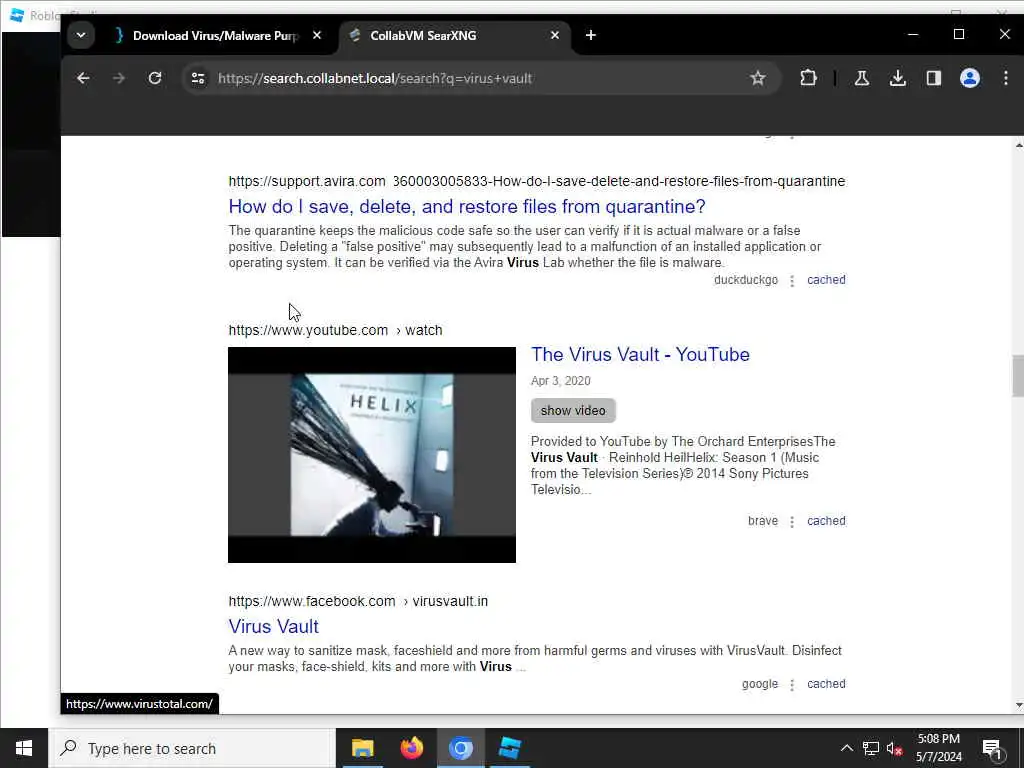Viewport: 1024px width, 768px height.
Task: Close the Download Virus/Malware tab
Action: (317, 35)
